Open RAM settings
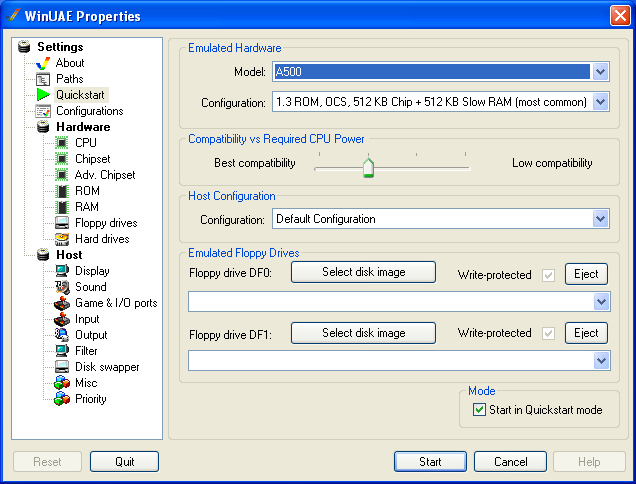This screenshot has width=636, height=484. [x=87, y=207]
